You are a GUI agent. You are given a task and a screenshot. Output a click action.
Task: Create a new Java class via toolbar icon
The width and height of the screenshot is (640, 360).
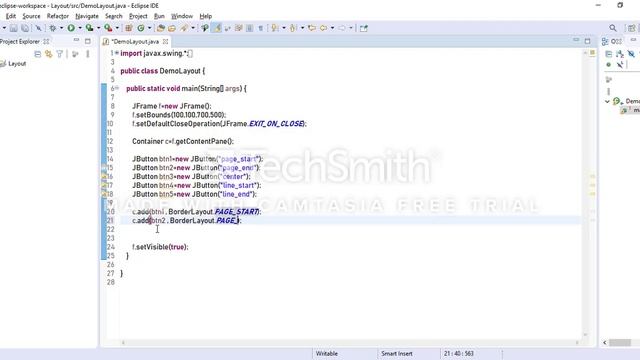click(x=141, y=28)
